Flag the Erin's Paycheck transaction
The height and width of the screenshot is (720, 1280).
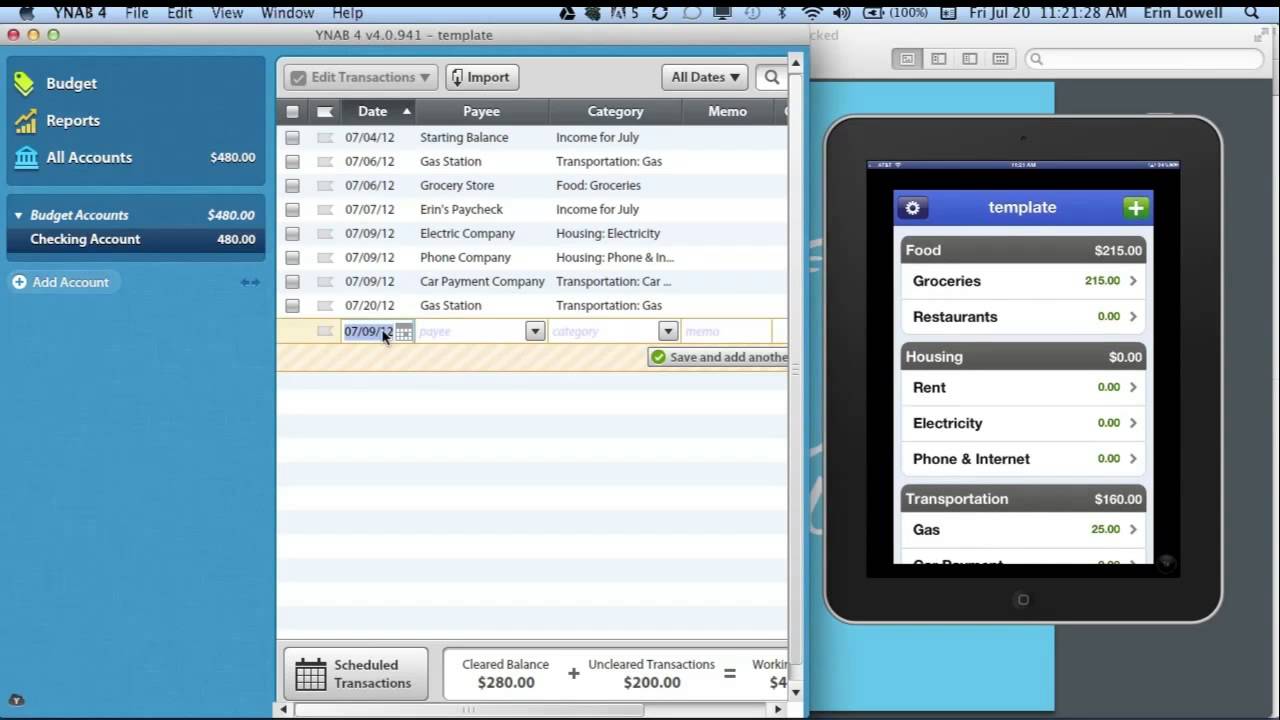[325, 210]
